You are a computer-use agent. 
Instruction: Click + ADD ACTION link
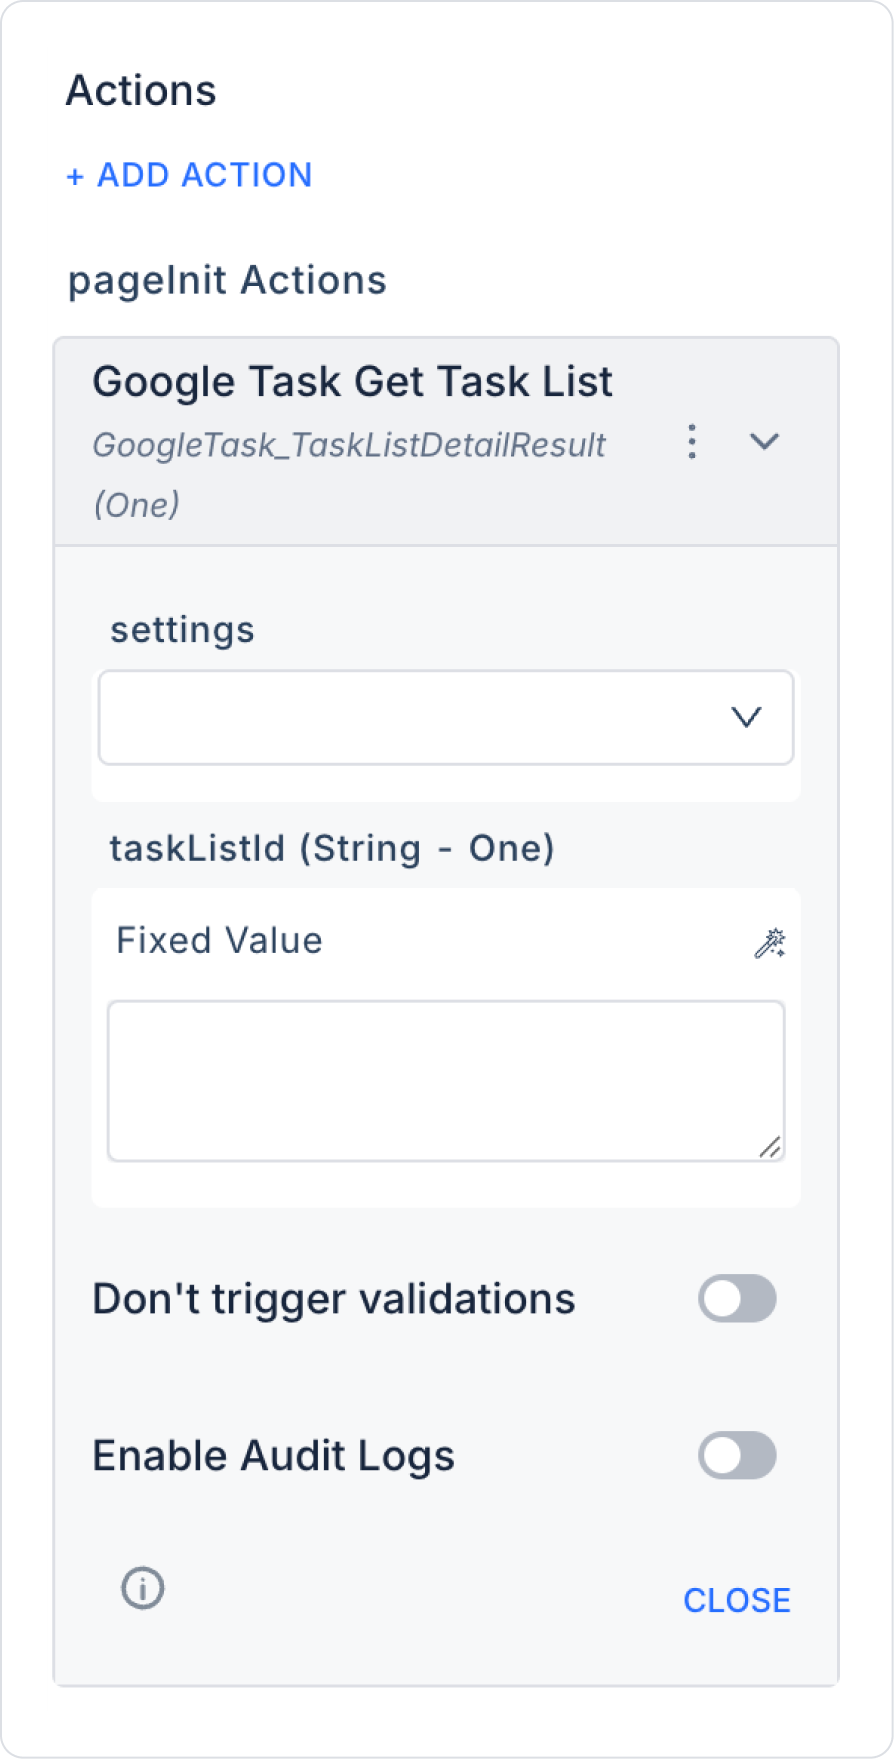click(x=189, y=175)
